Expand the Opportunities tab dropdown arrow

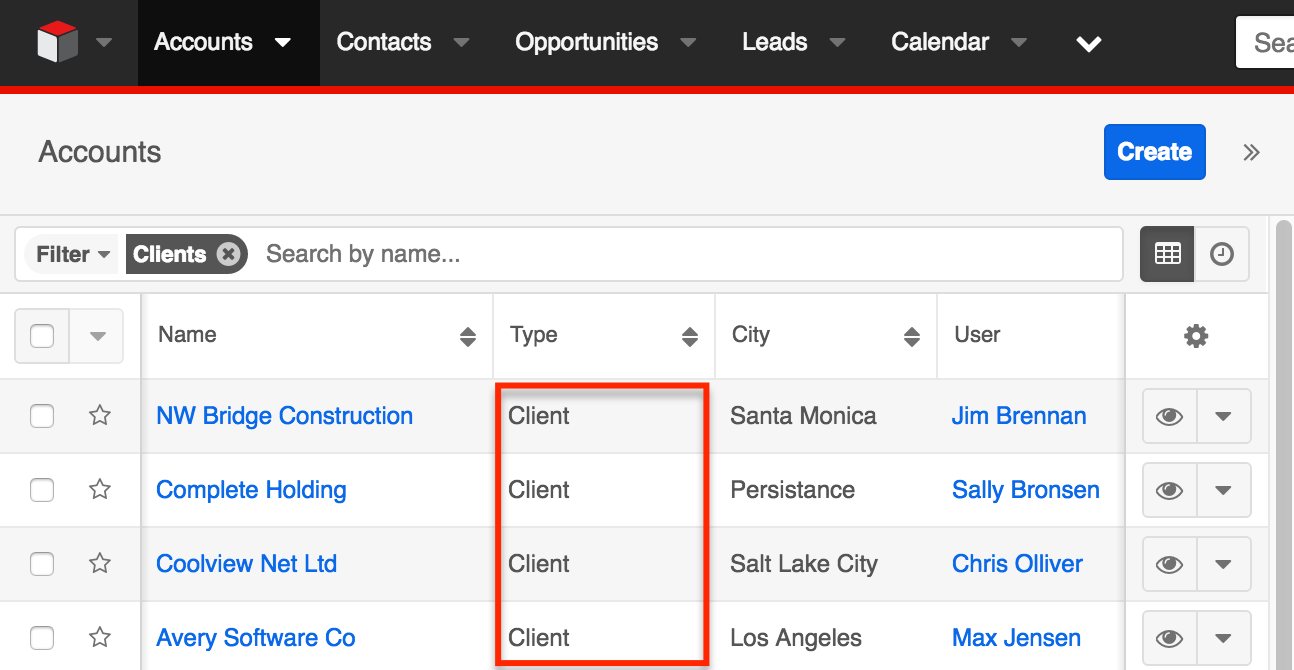pos(688,43)
